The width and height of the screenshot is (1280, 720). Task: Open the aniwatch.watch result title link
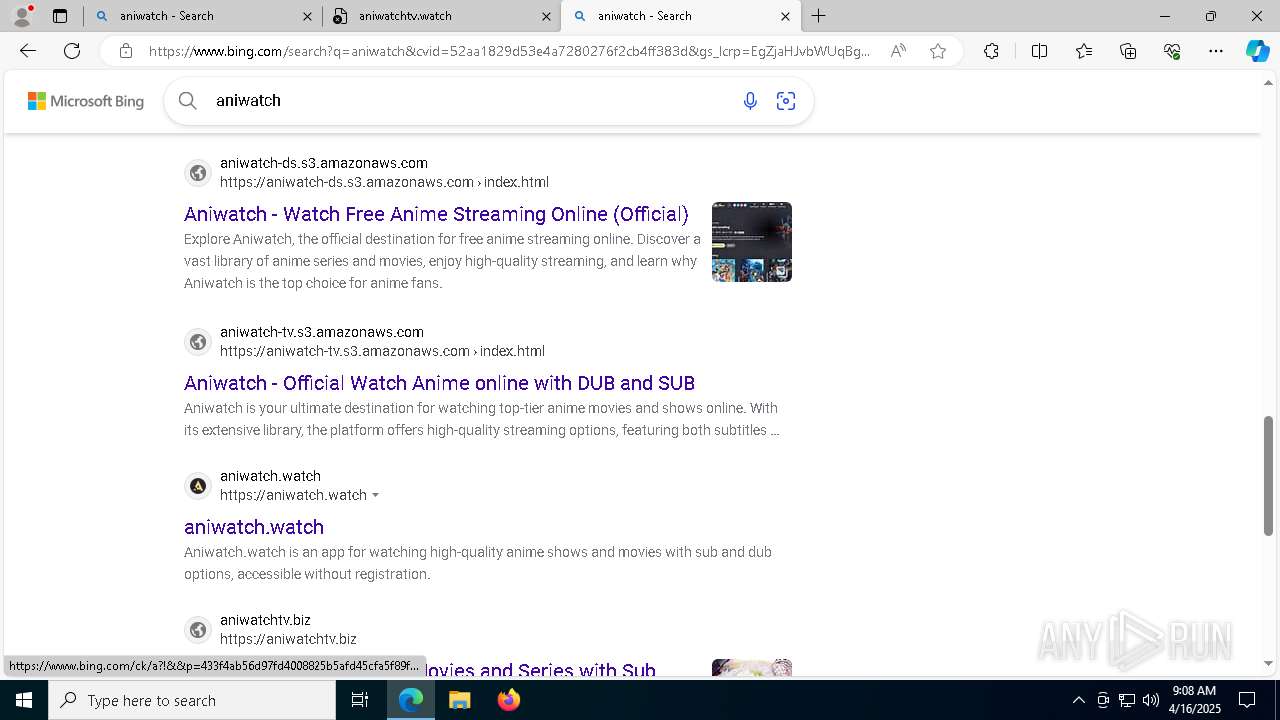click(254, 527)
